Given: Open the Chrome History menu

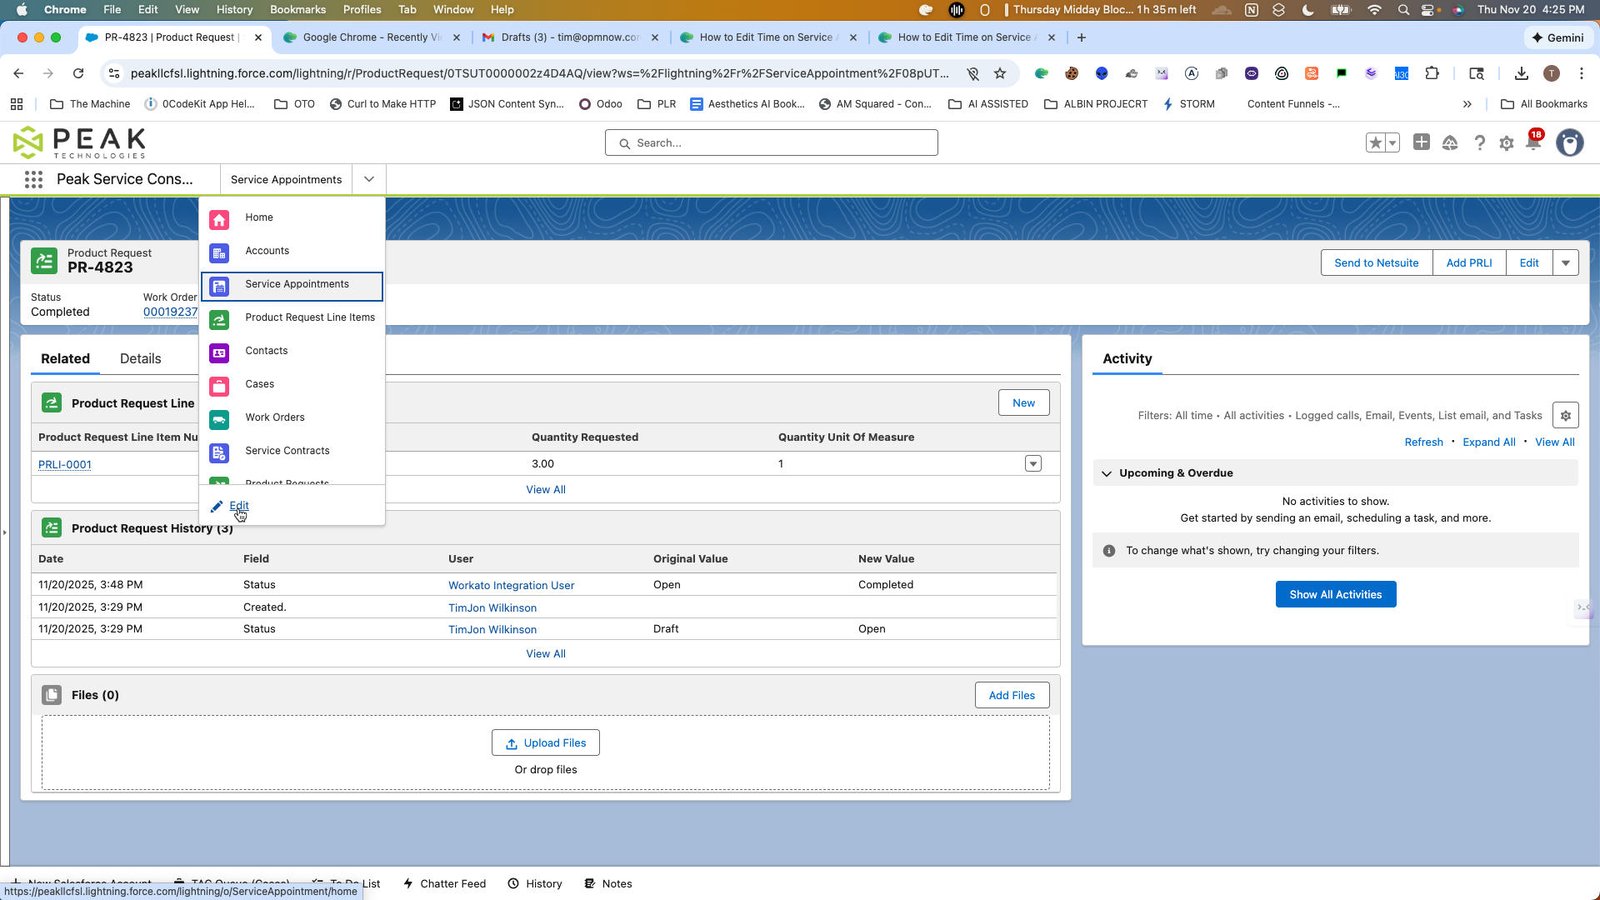Looking at the screenshot, I should [x=234, y=9].
